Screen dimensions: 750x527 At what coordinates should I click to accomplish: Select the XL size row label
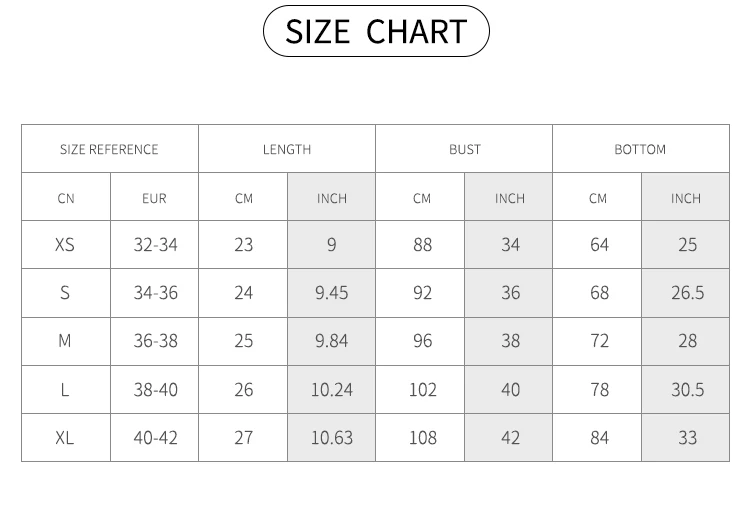65,438
